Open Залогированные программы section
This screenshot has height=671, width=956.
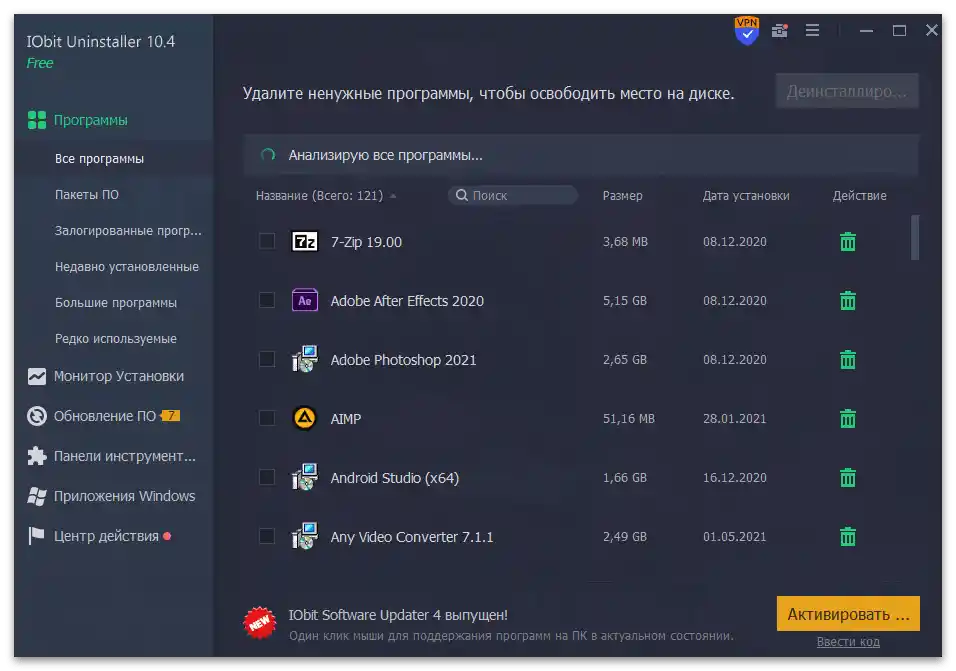point(128,230)
